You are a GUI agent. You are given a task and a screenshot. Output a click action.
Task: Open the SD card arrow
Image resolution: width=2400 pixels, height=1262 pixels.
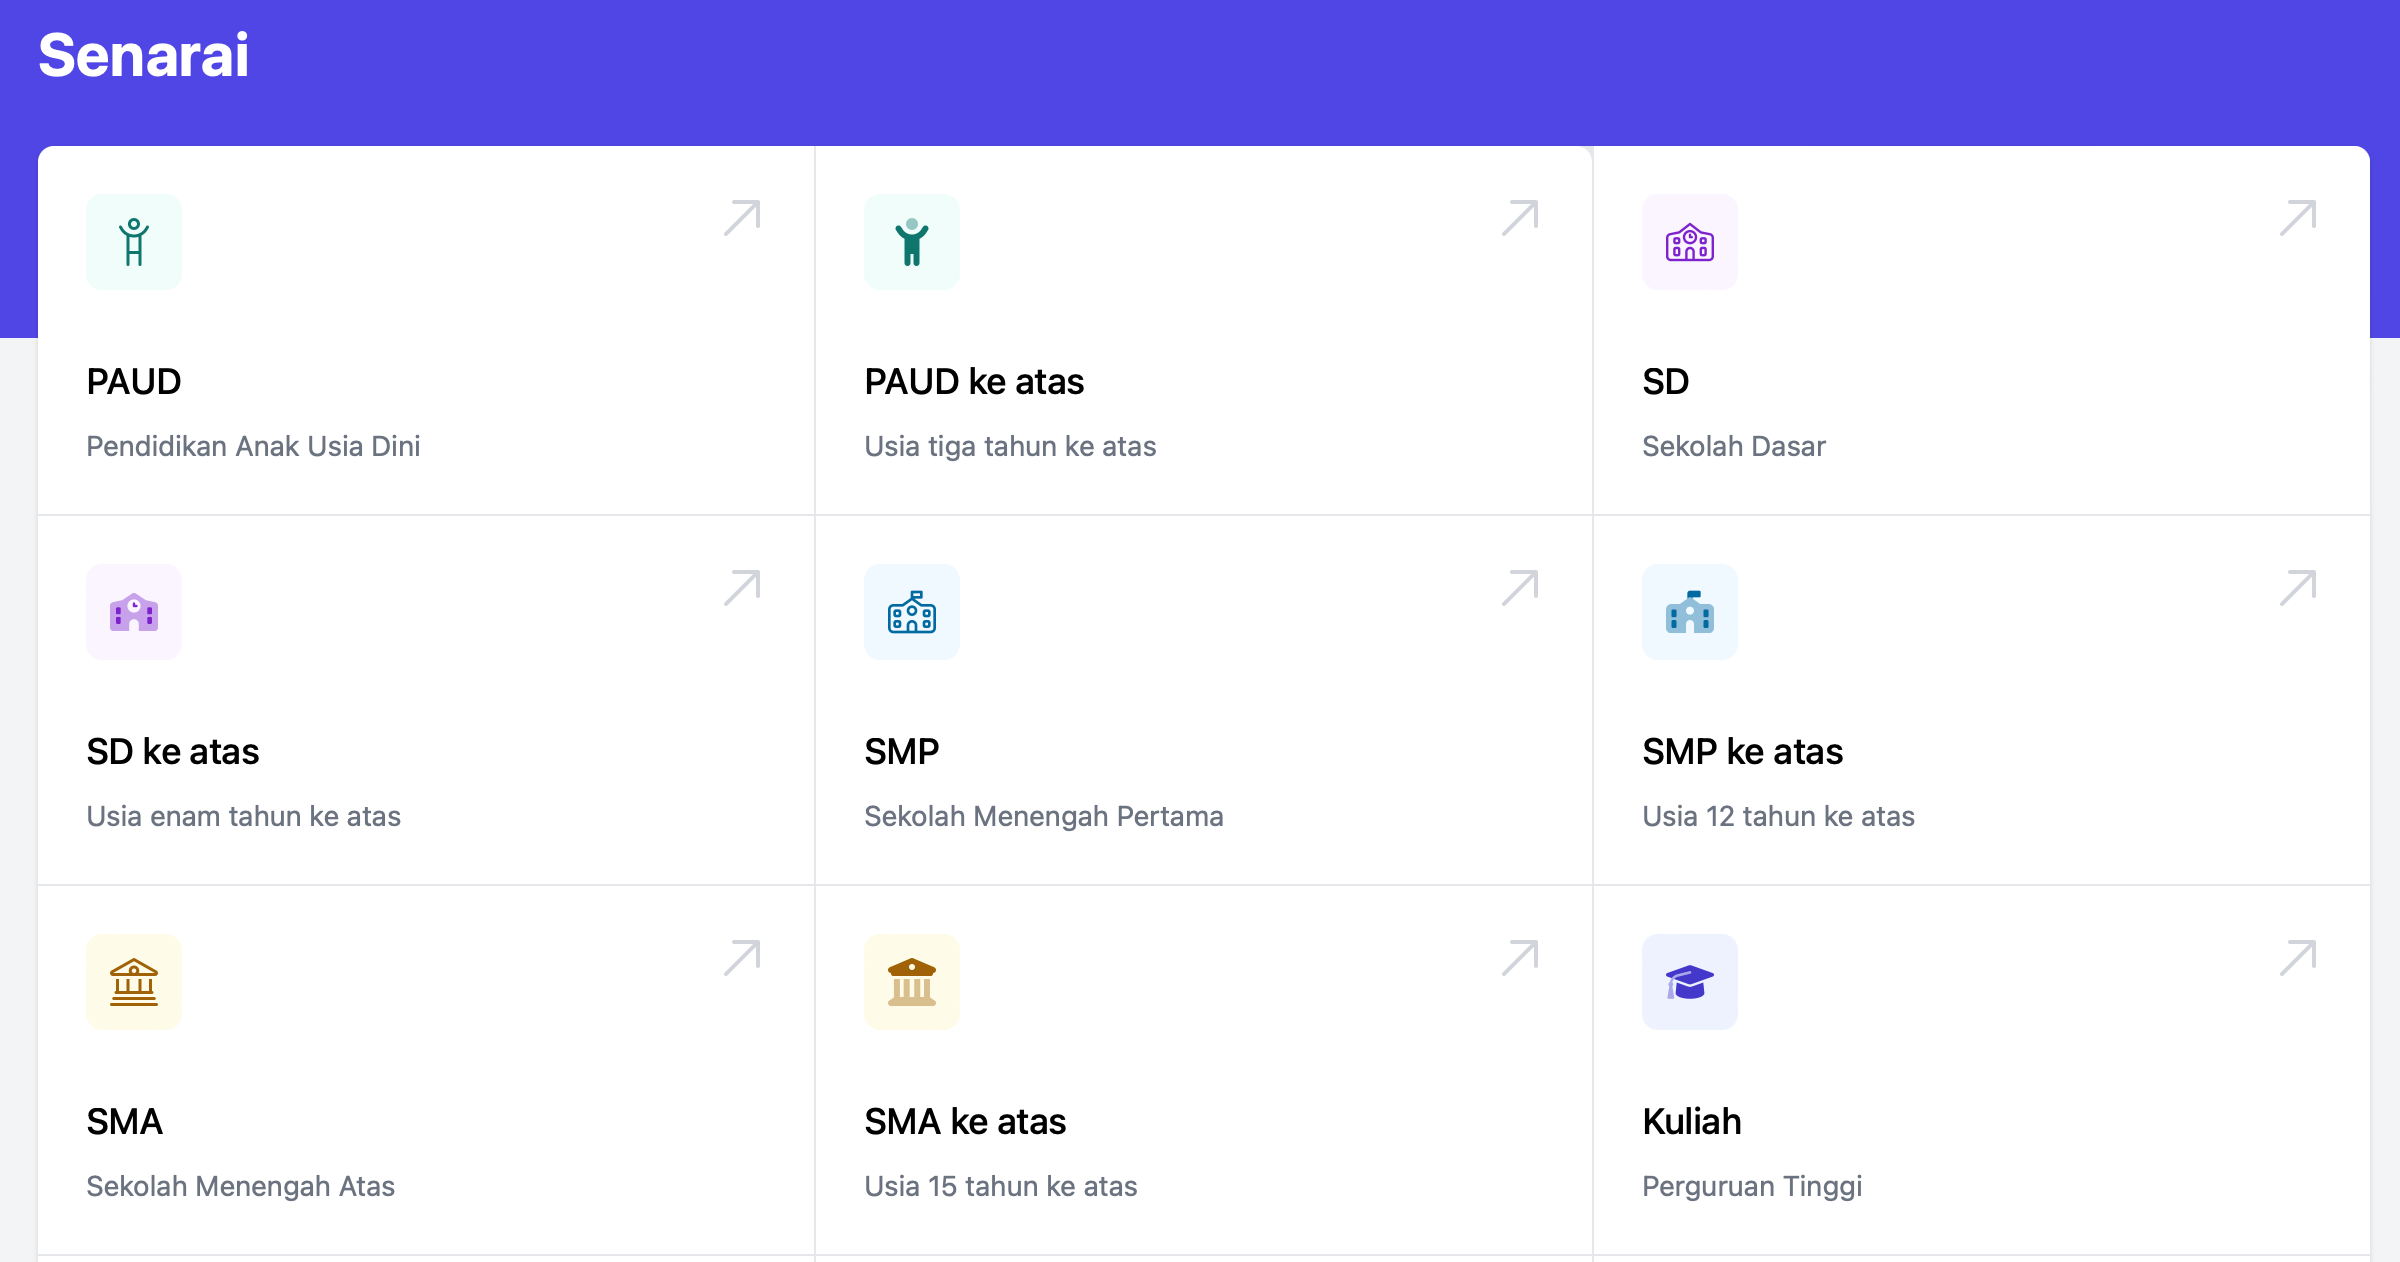(x=2297, y=218)
